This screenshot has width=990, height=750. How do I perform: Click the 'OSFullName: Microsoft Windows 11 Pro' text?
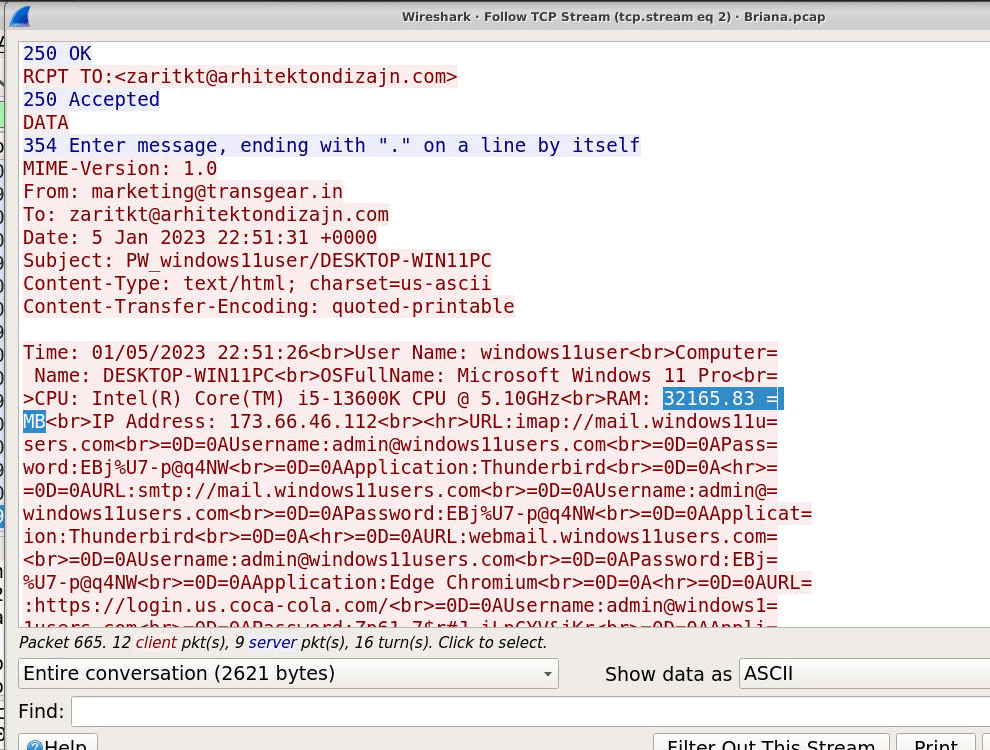click(x=526, y=376)
